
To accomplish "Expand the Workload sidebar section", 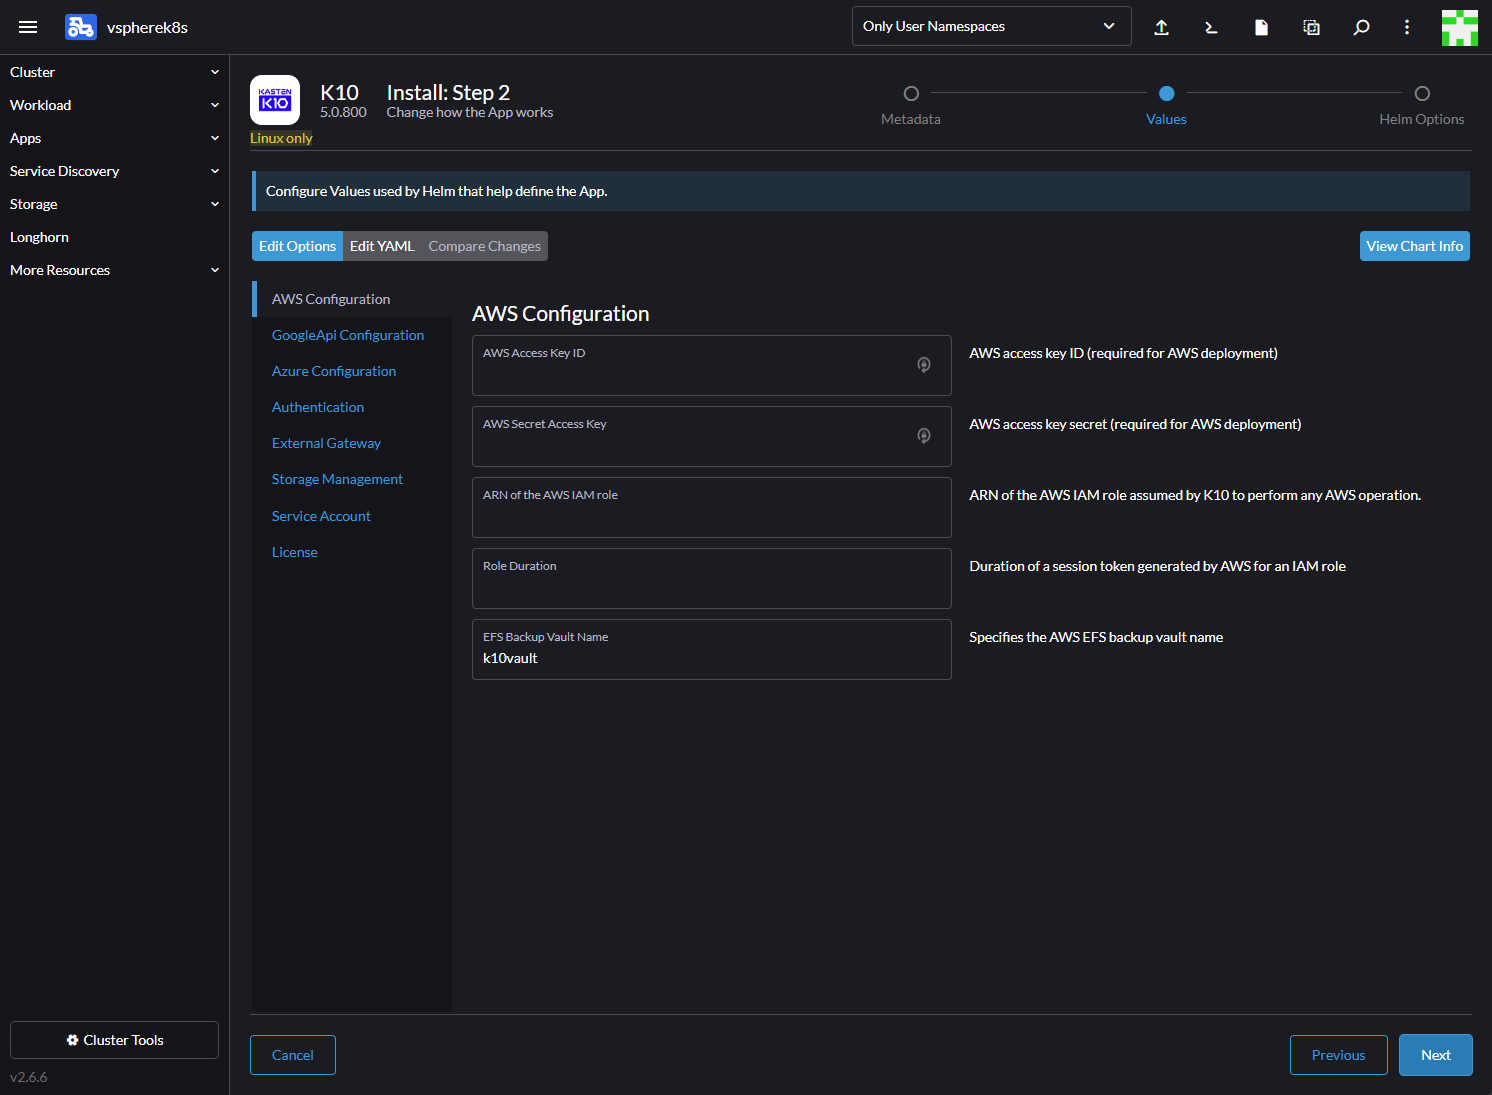I will coord(114,105).
